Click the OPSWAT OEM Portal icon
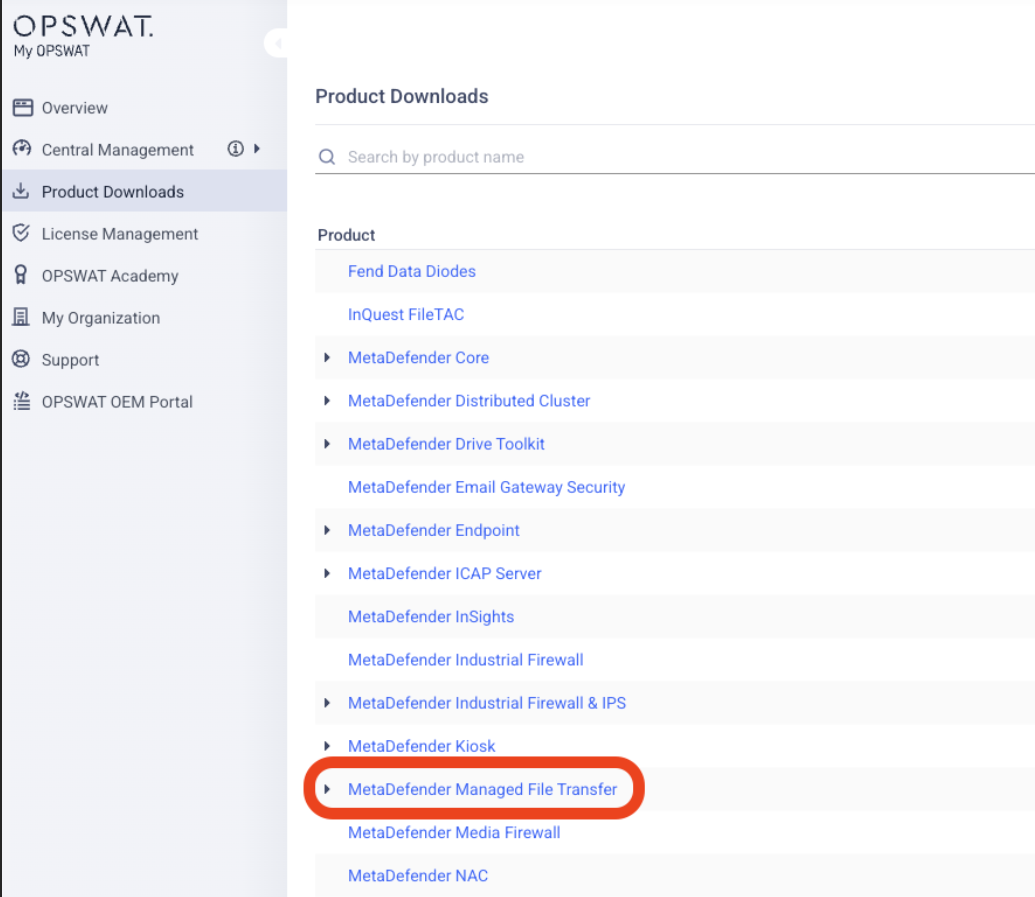Screen dimensions: 1035x897 tap(22, 401)
